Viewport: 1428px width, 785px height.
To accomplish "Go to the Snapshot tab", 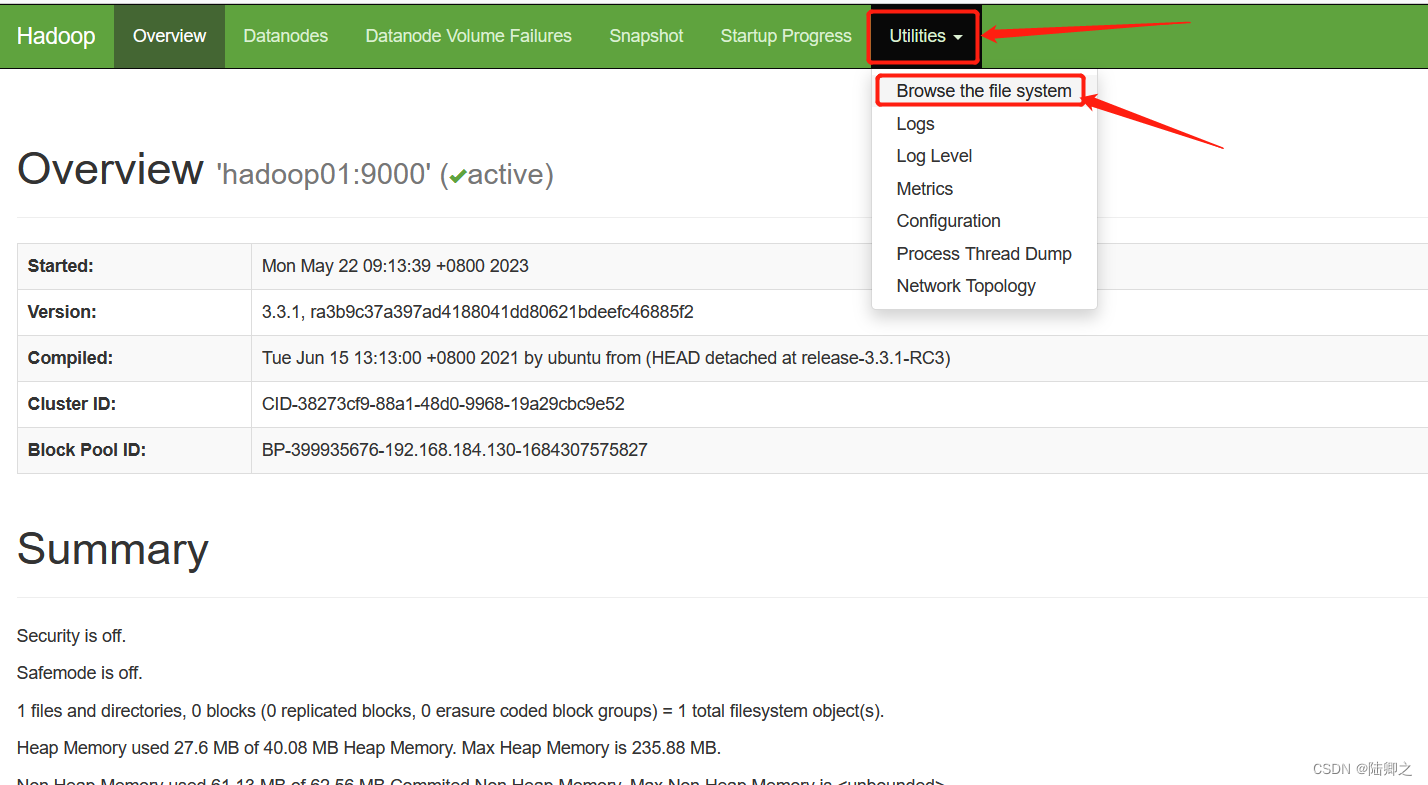I will (647, 36).
